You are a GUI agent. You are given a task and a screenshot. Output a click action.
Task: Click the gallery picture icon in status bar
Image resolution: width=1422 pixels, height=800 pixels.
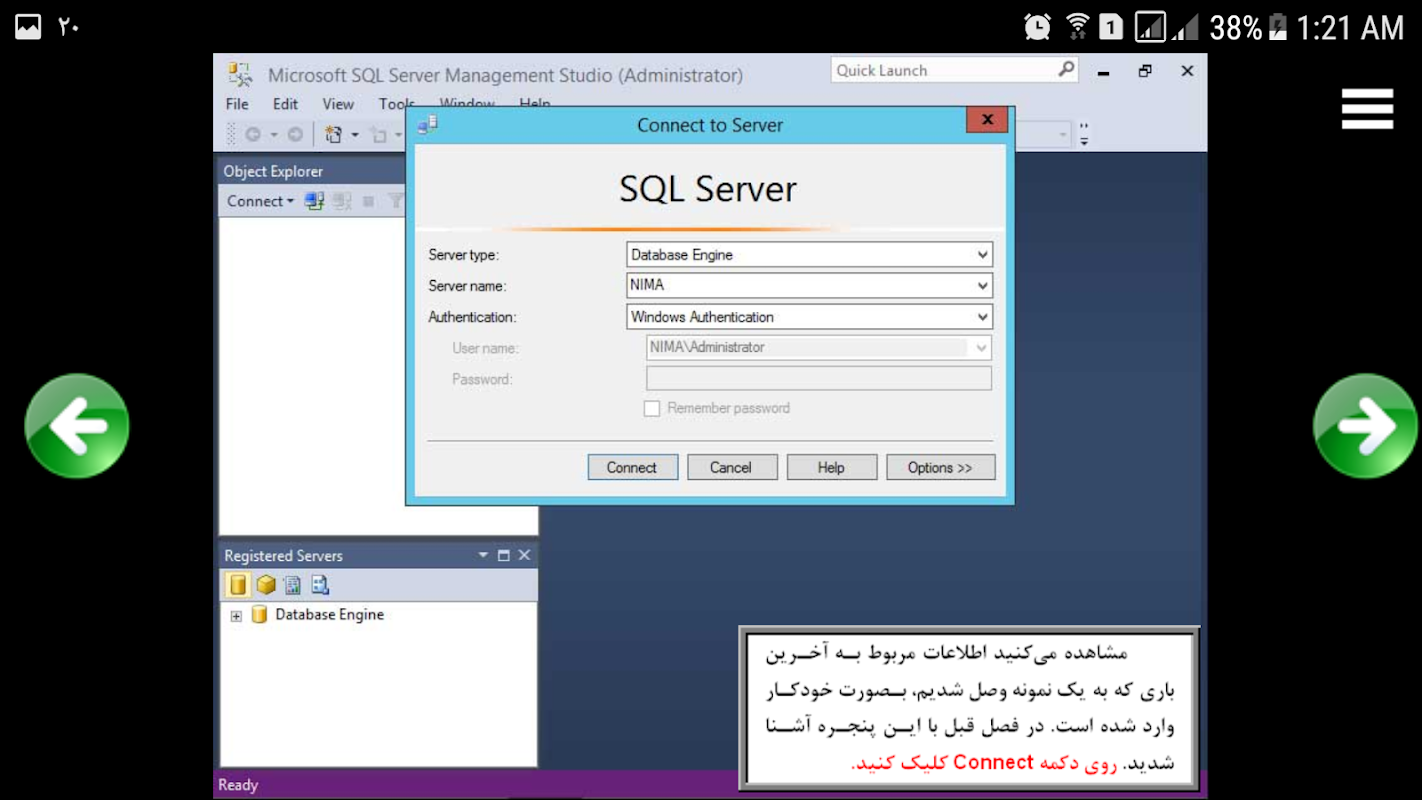[28, 26]
